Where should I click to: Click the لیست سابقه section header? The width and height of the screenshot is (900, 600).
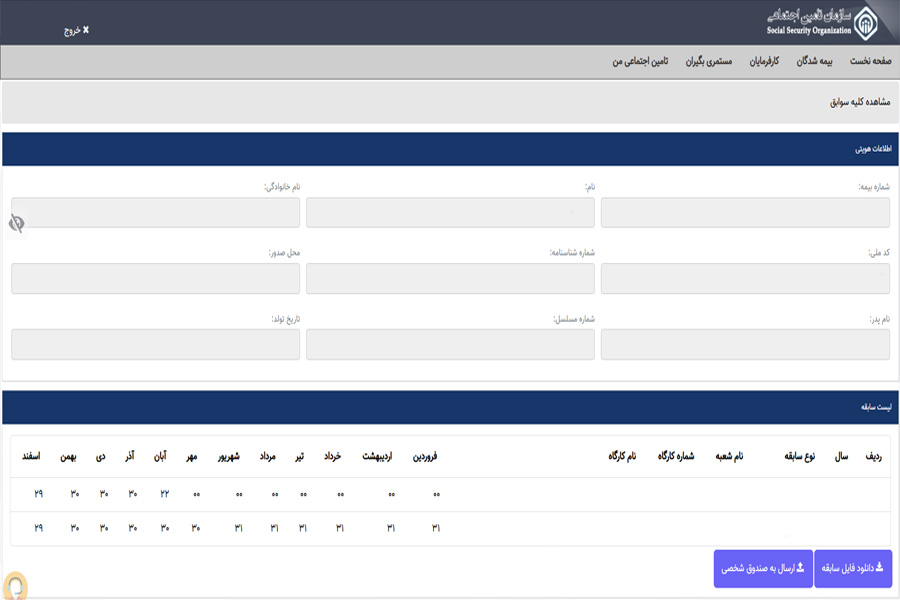[x=450, y=408]
